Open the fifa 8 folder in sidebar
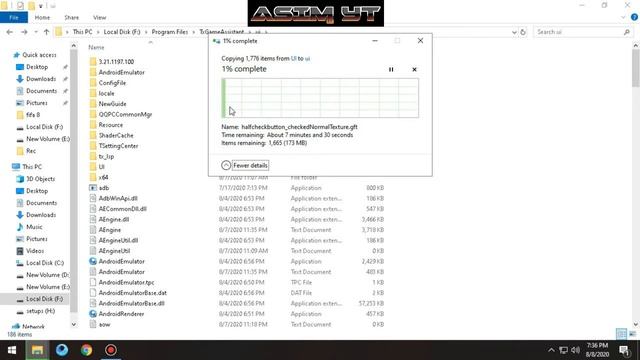Viewport: 640px width, 360px height. tap(33, 115)
